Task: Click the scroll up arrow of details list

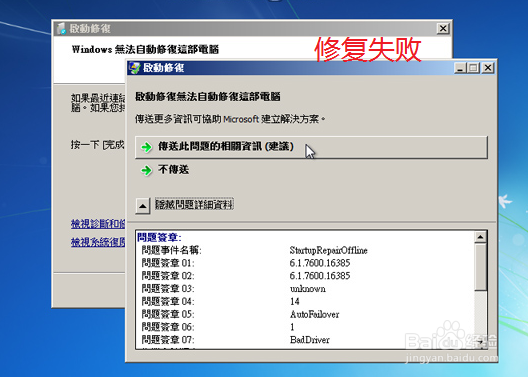Action: pos(480,237)
